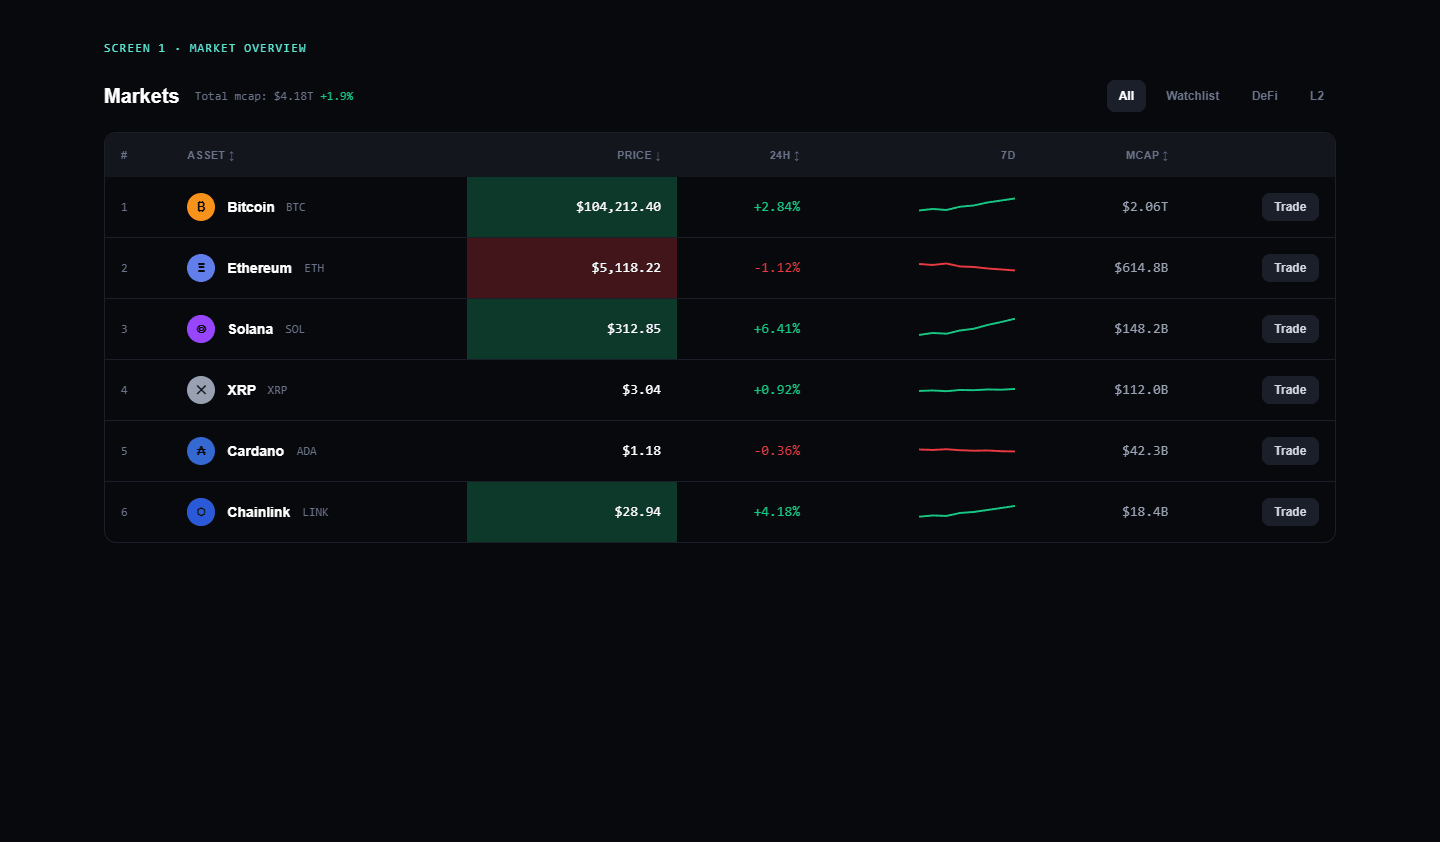1440x842 pixels.
Task: Click the XRP price $3.04
Action: (641, 390)
